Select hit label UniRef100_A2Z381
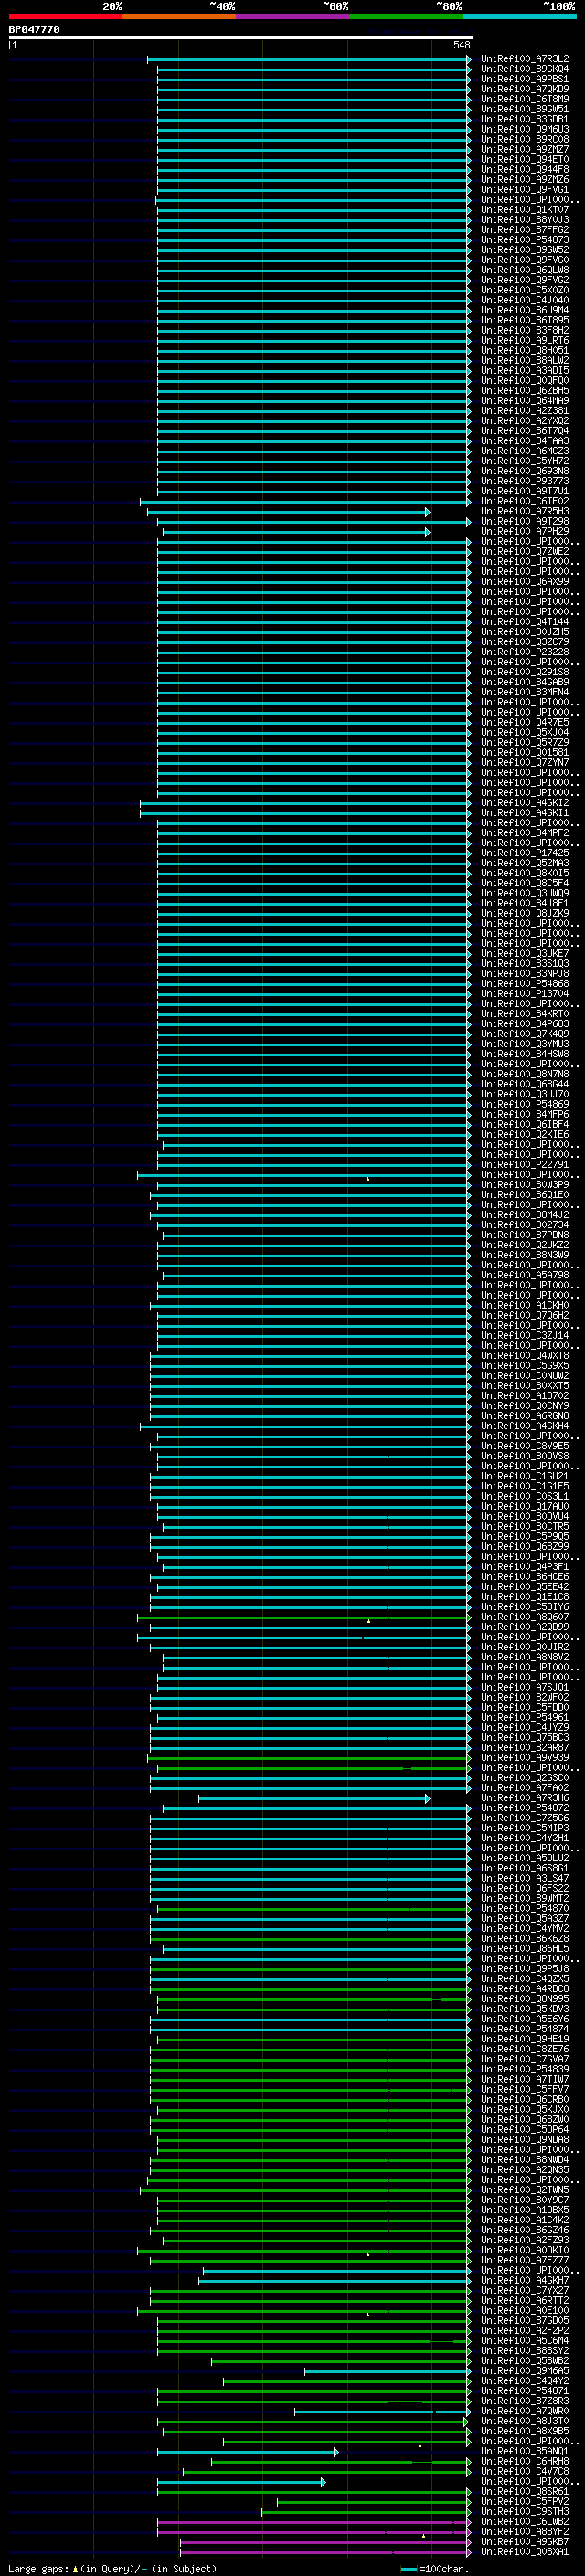This screenshot has height=2576, width=585. tap(525, 411)
